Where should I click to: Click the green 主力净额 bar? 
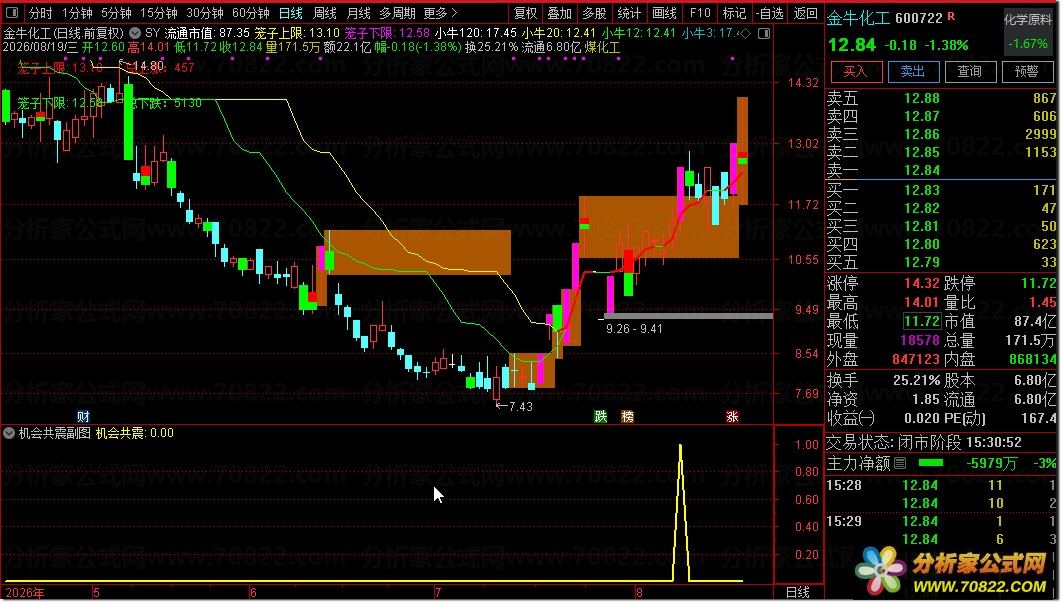click(x=930, y=463)
